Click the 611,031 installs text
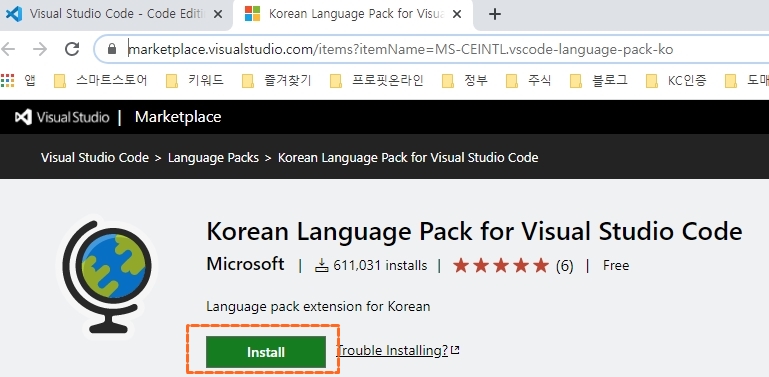769x377 pixels. click(x=380, y=266)
